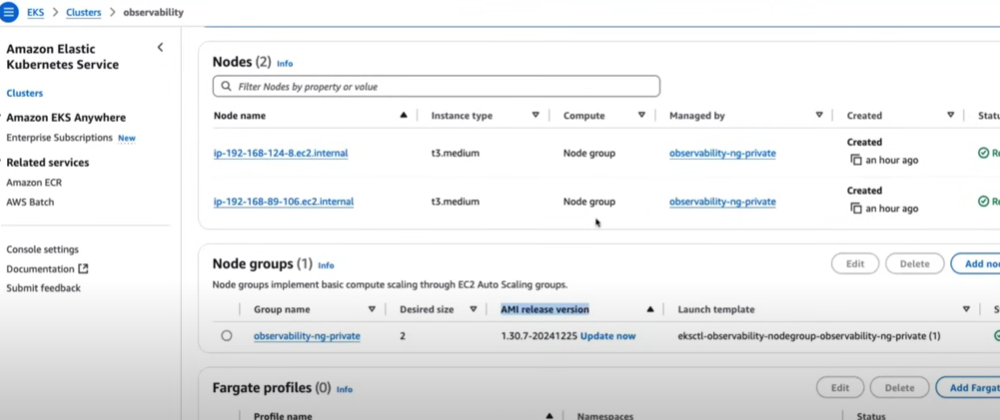Open node ip-192-168-124-8.ec2.internal
This screenshot has height=420, width=1000.
pyautogui.click(x=281, y=153)
